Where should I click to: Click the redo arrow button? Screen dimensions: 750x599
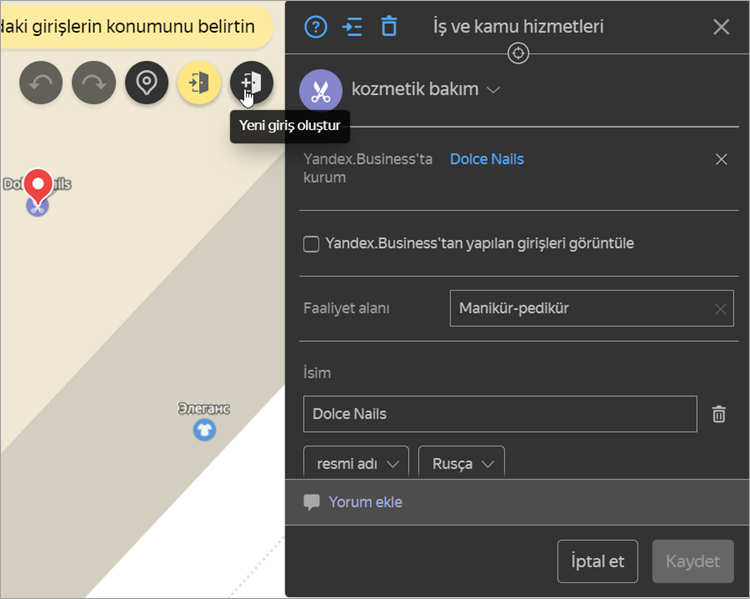tap(94, 83)
